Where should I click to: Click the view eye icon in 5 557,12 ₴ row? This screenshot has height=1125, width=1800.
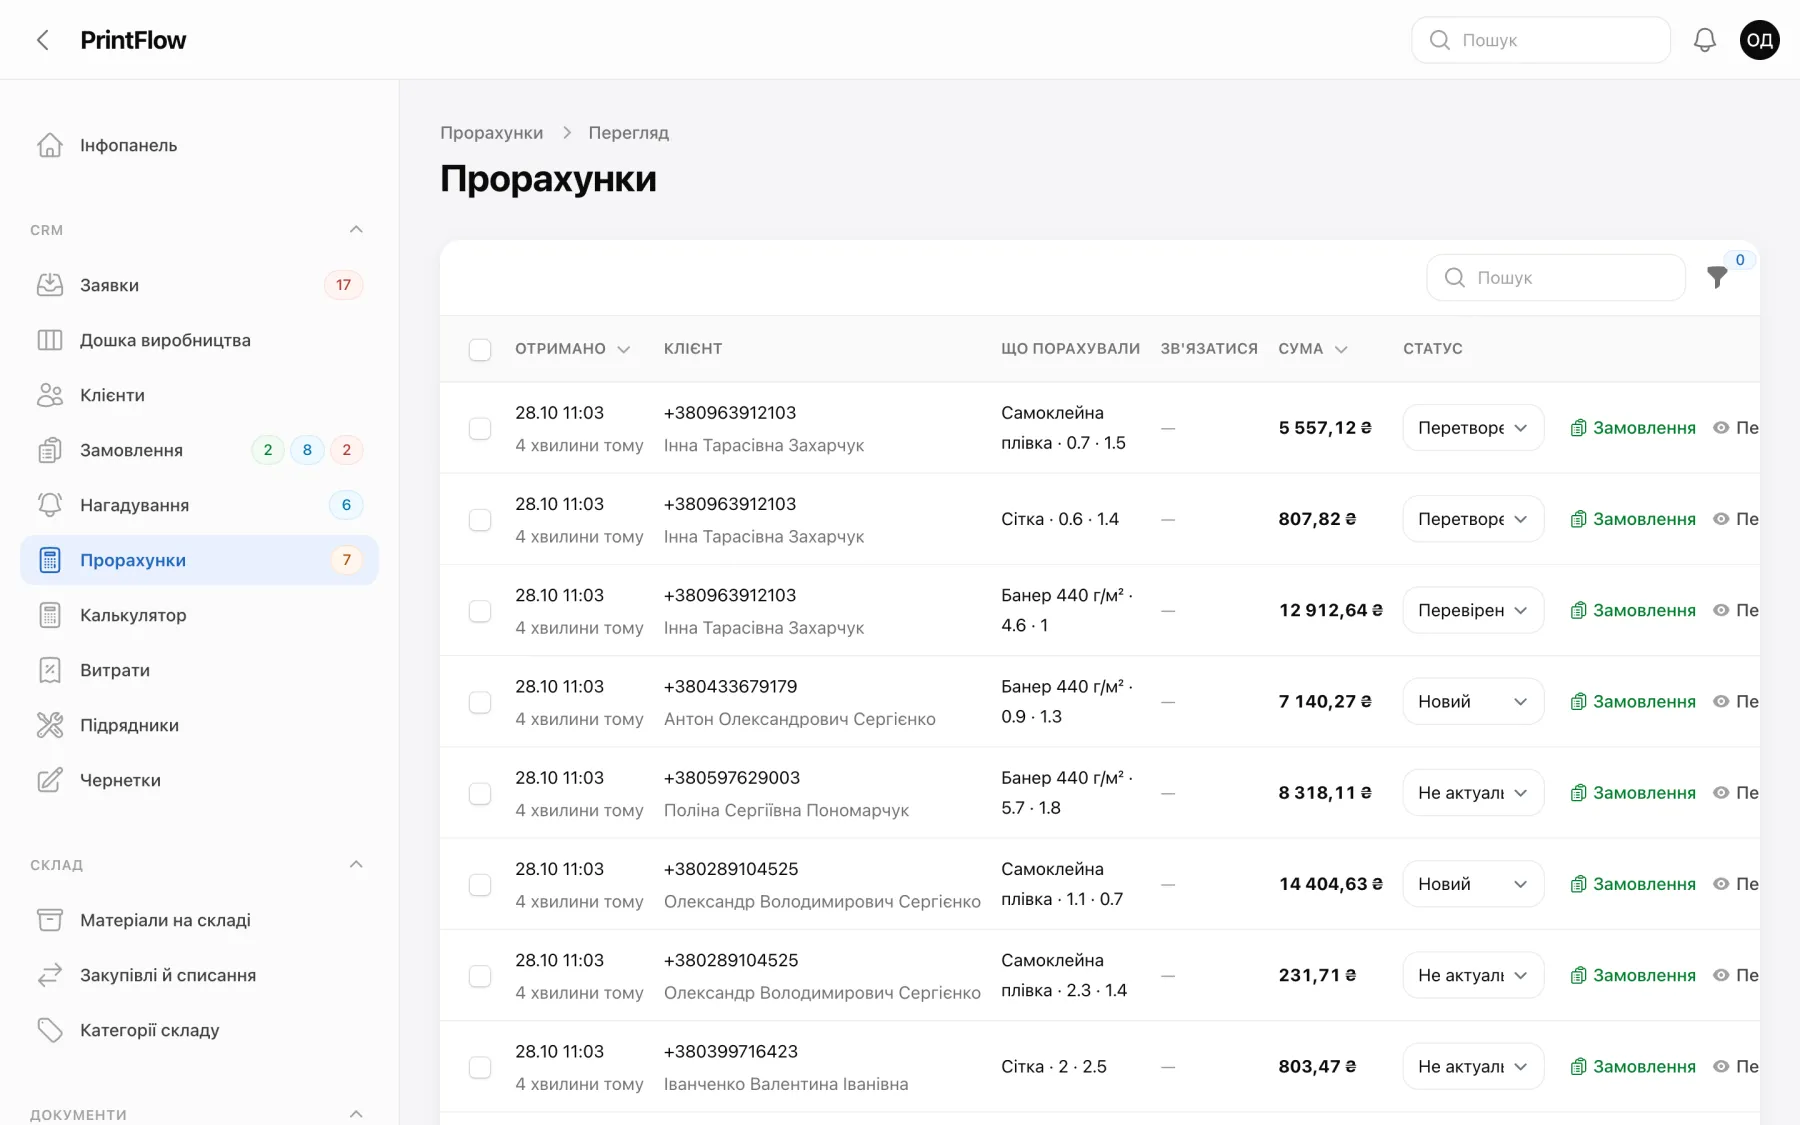pyautogui.click(x=1721, y=428)
